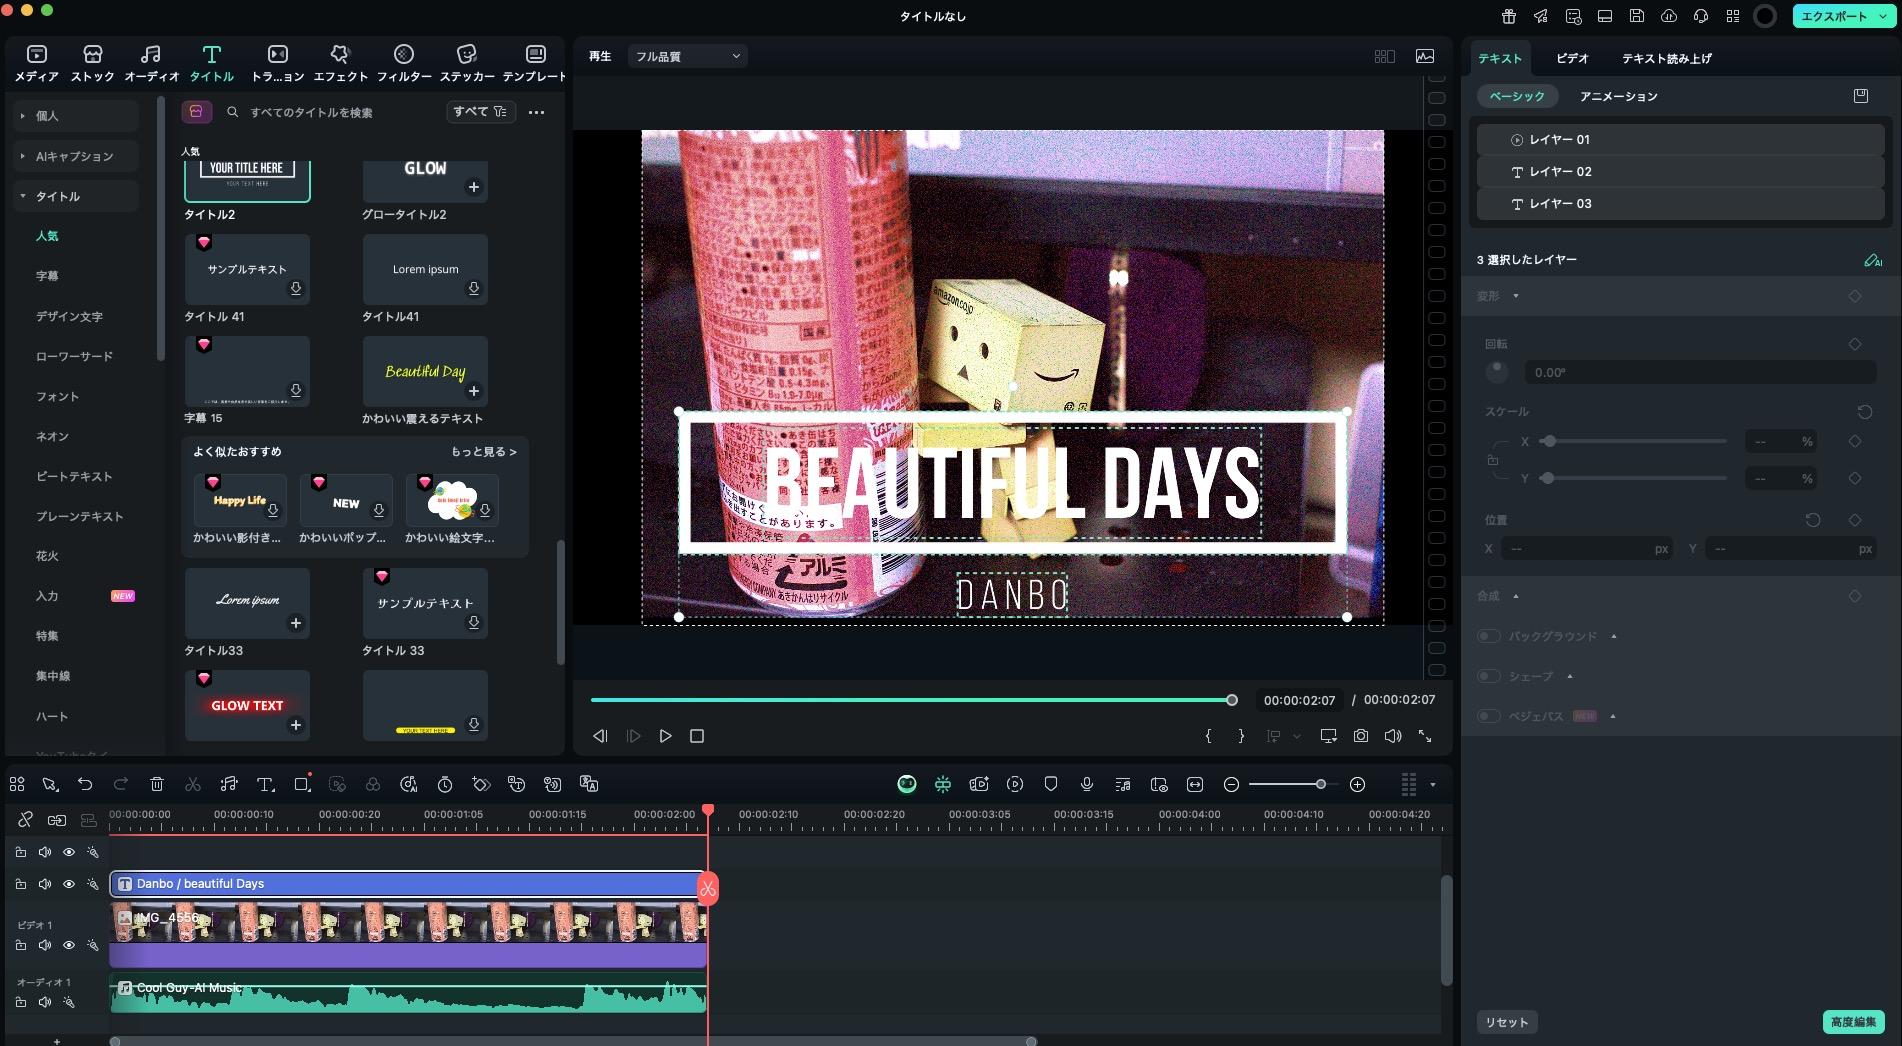The height and width of the screenshot is (1046, 1902).
Task: Click the redo arrow in timeline toolbar
Action: point(121,784)
